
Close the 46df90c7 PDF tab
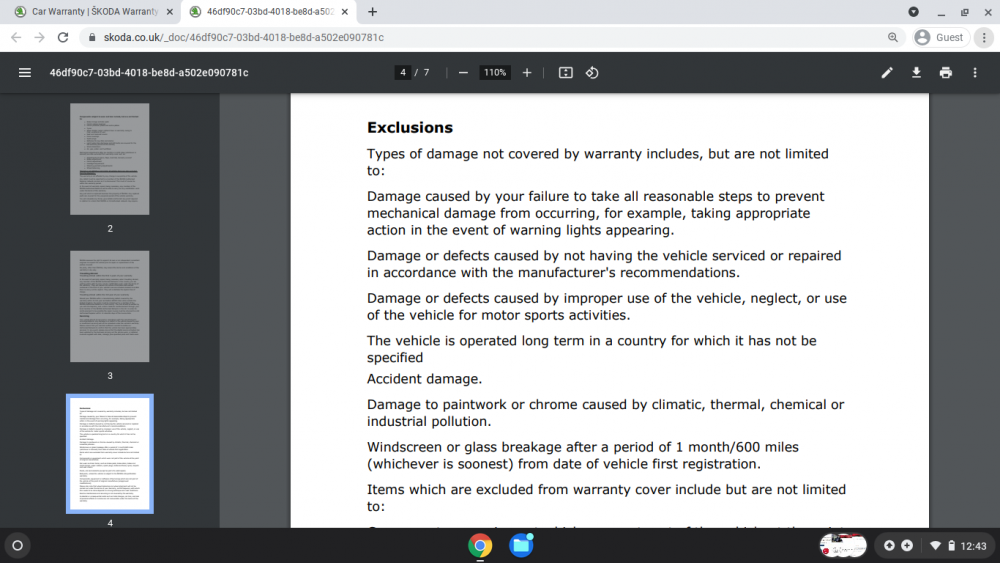pyautogui.click(x=344, y=11)
